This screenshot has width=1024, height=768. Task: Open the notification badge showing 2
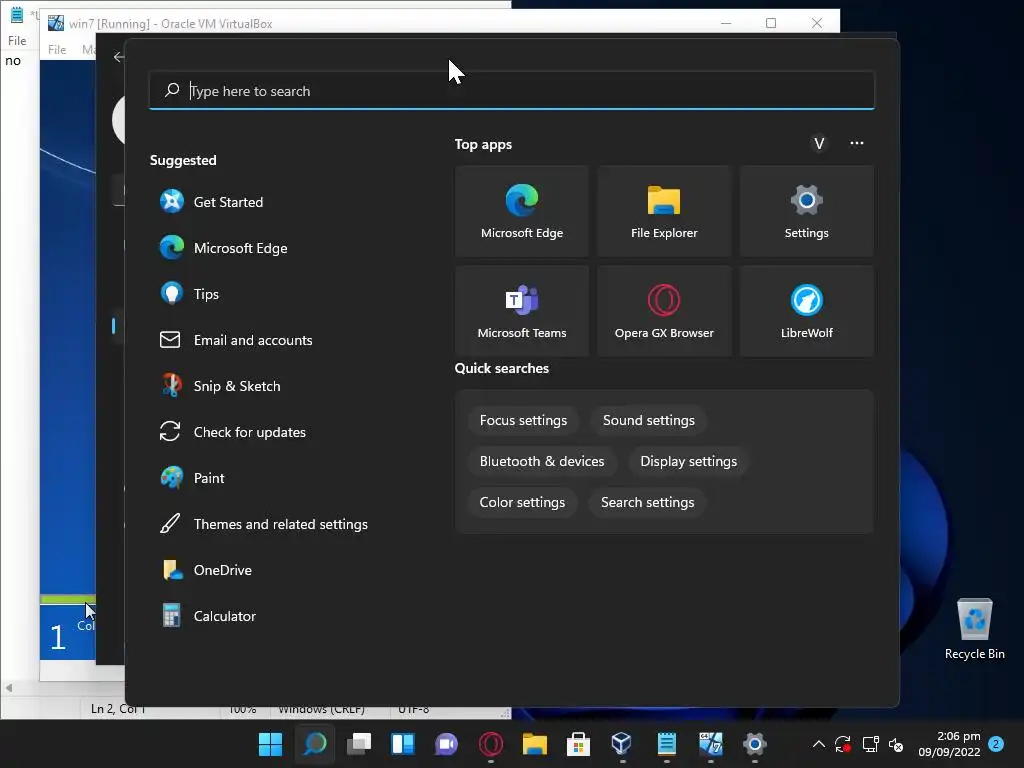pos(996,744)
